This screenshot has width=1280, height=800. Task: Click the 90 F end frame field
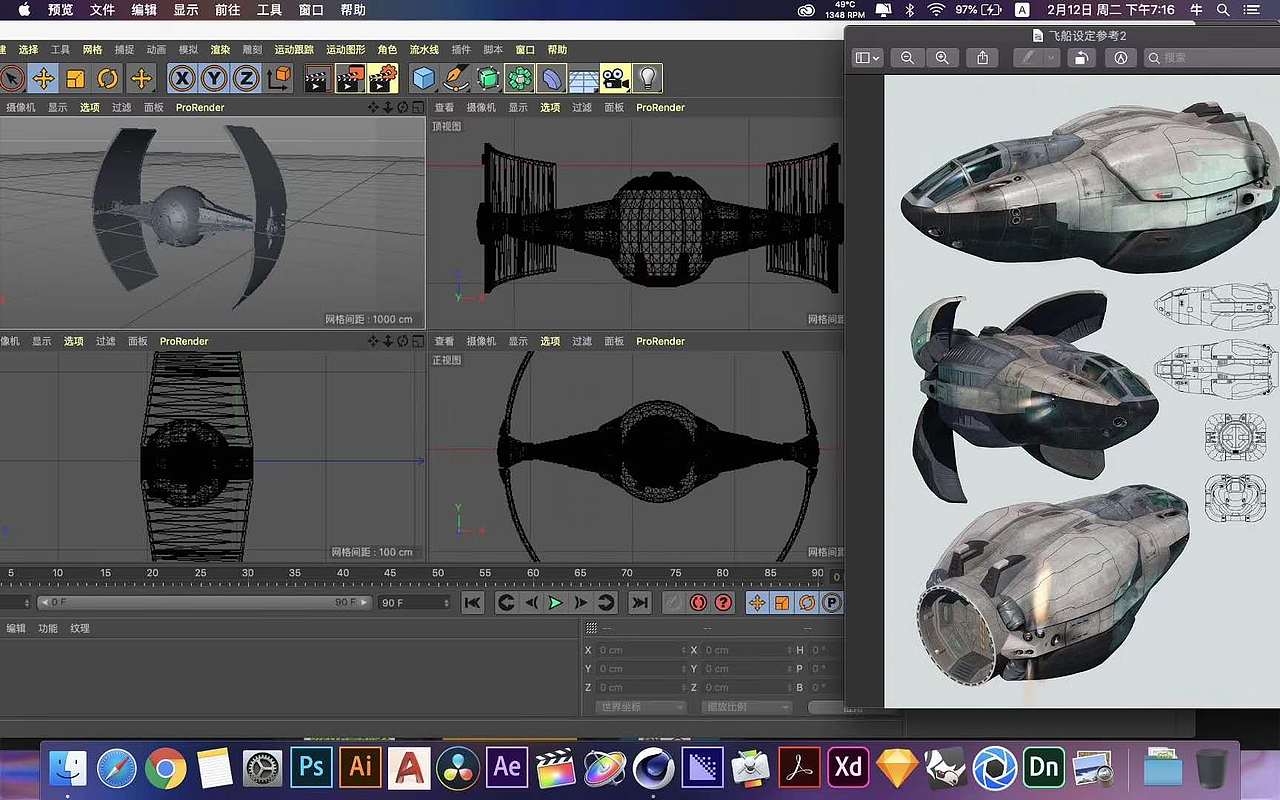(x=415, y=602)
